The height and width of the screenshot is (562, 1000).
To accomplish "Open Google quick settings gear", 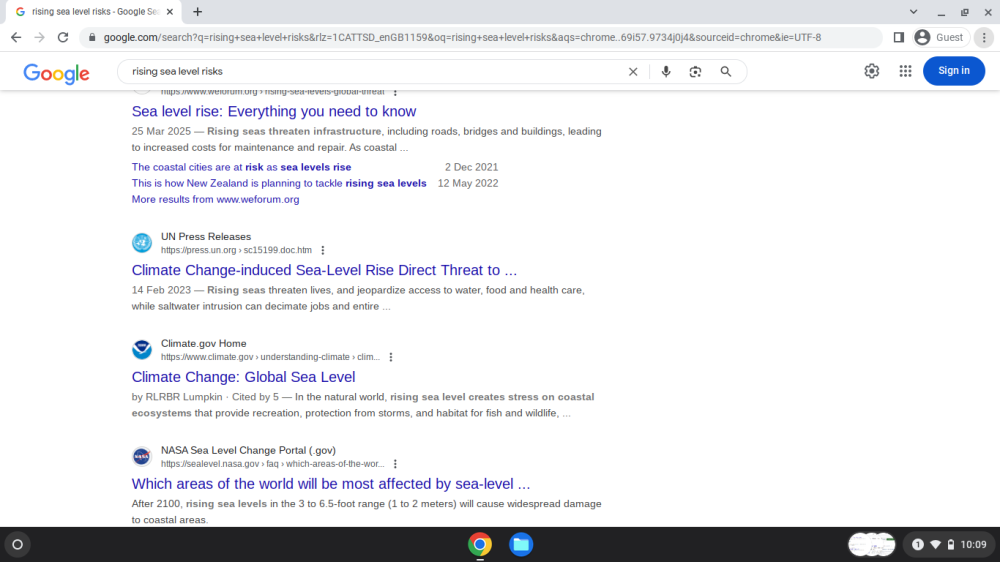I will tap(871, 71).
